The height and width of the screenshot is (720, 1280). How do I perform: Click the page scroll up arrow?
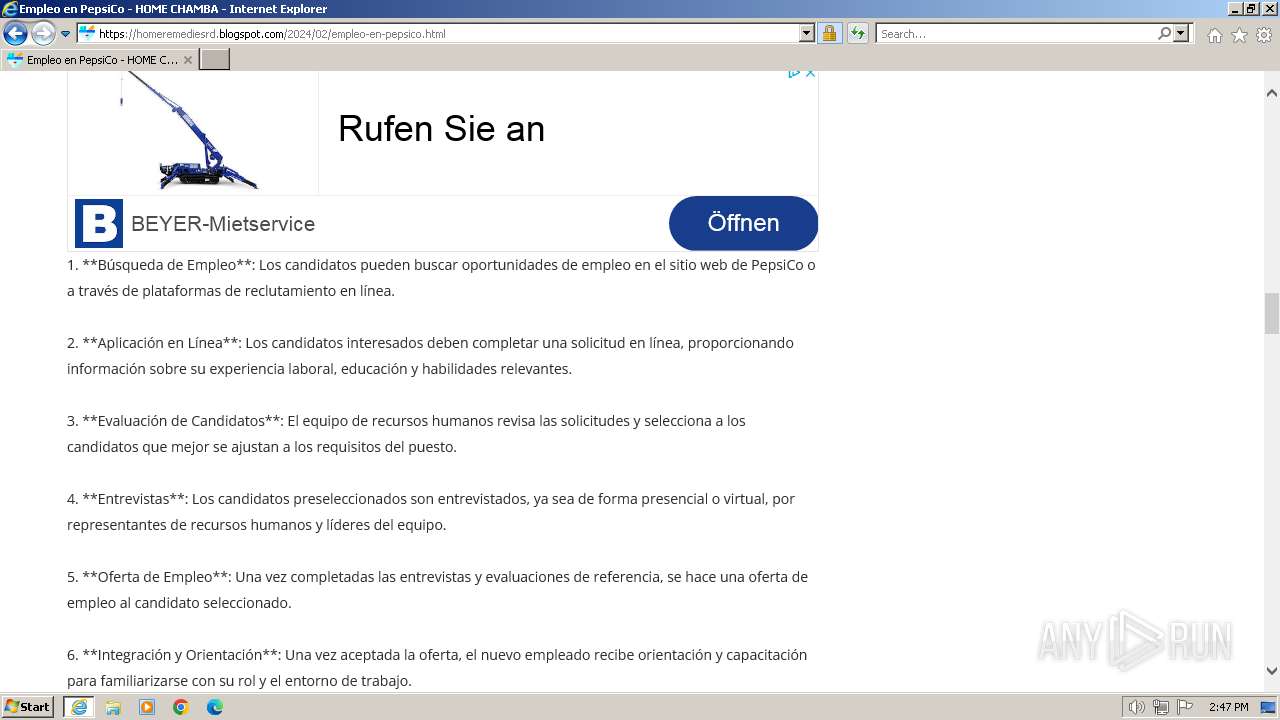(x=1272, y=93)
